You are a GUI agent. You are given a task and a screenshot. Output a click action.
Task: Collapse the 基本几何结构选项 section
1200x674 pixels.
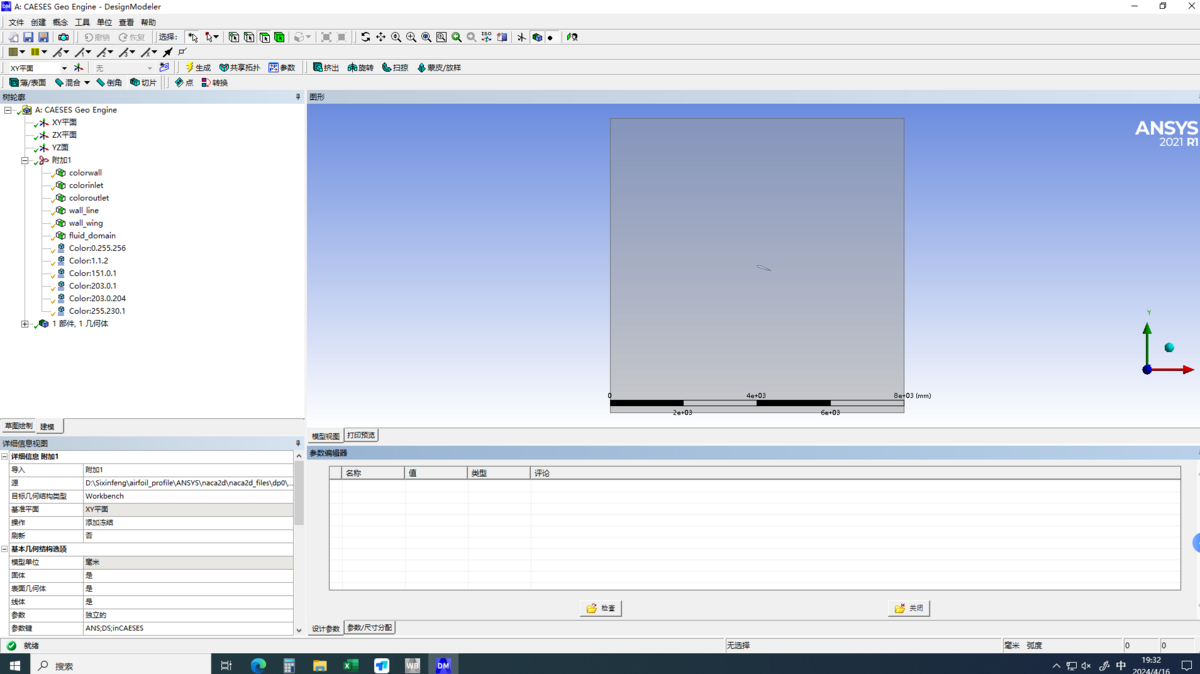coord(5,549)
